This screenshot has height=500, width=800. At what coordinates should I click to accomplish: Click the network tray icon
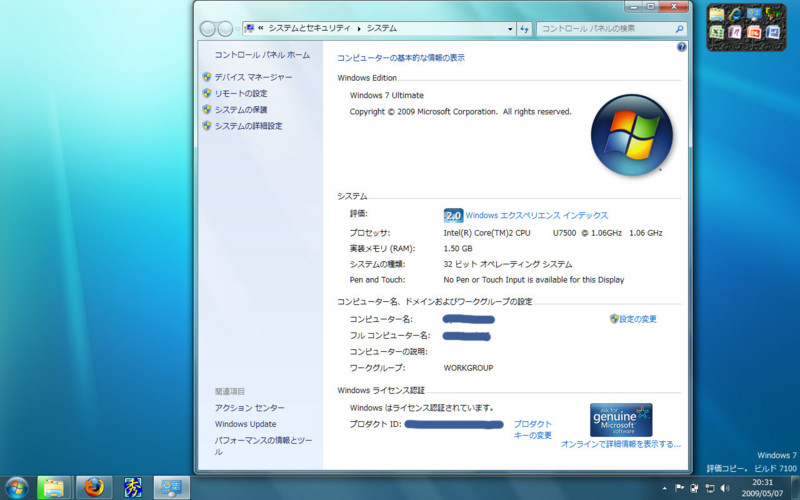(710, 488)
